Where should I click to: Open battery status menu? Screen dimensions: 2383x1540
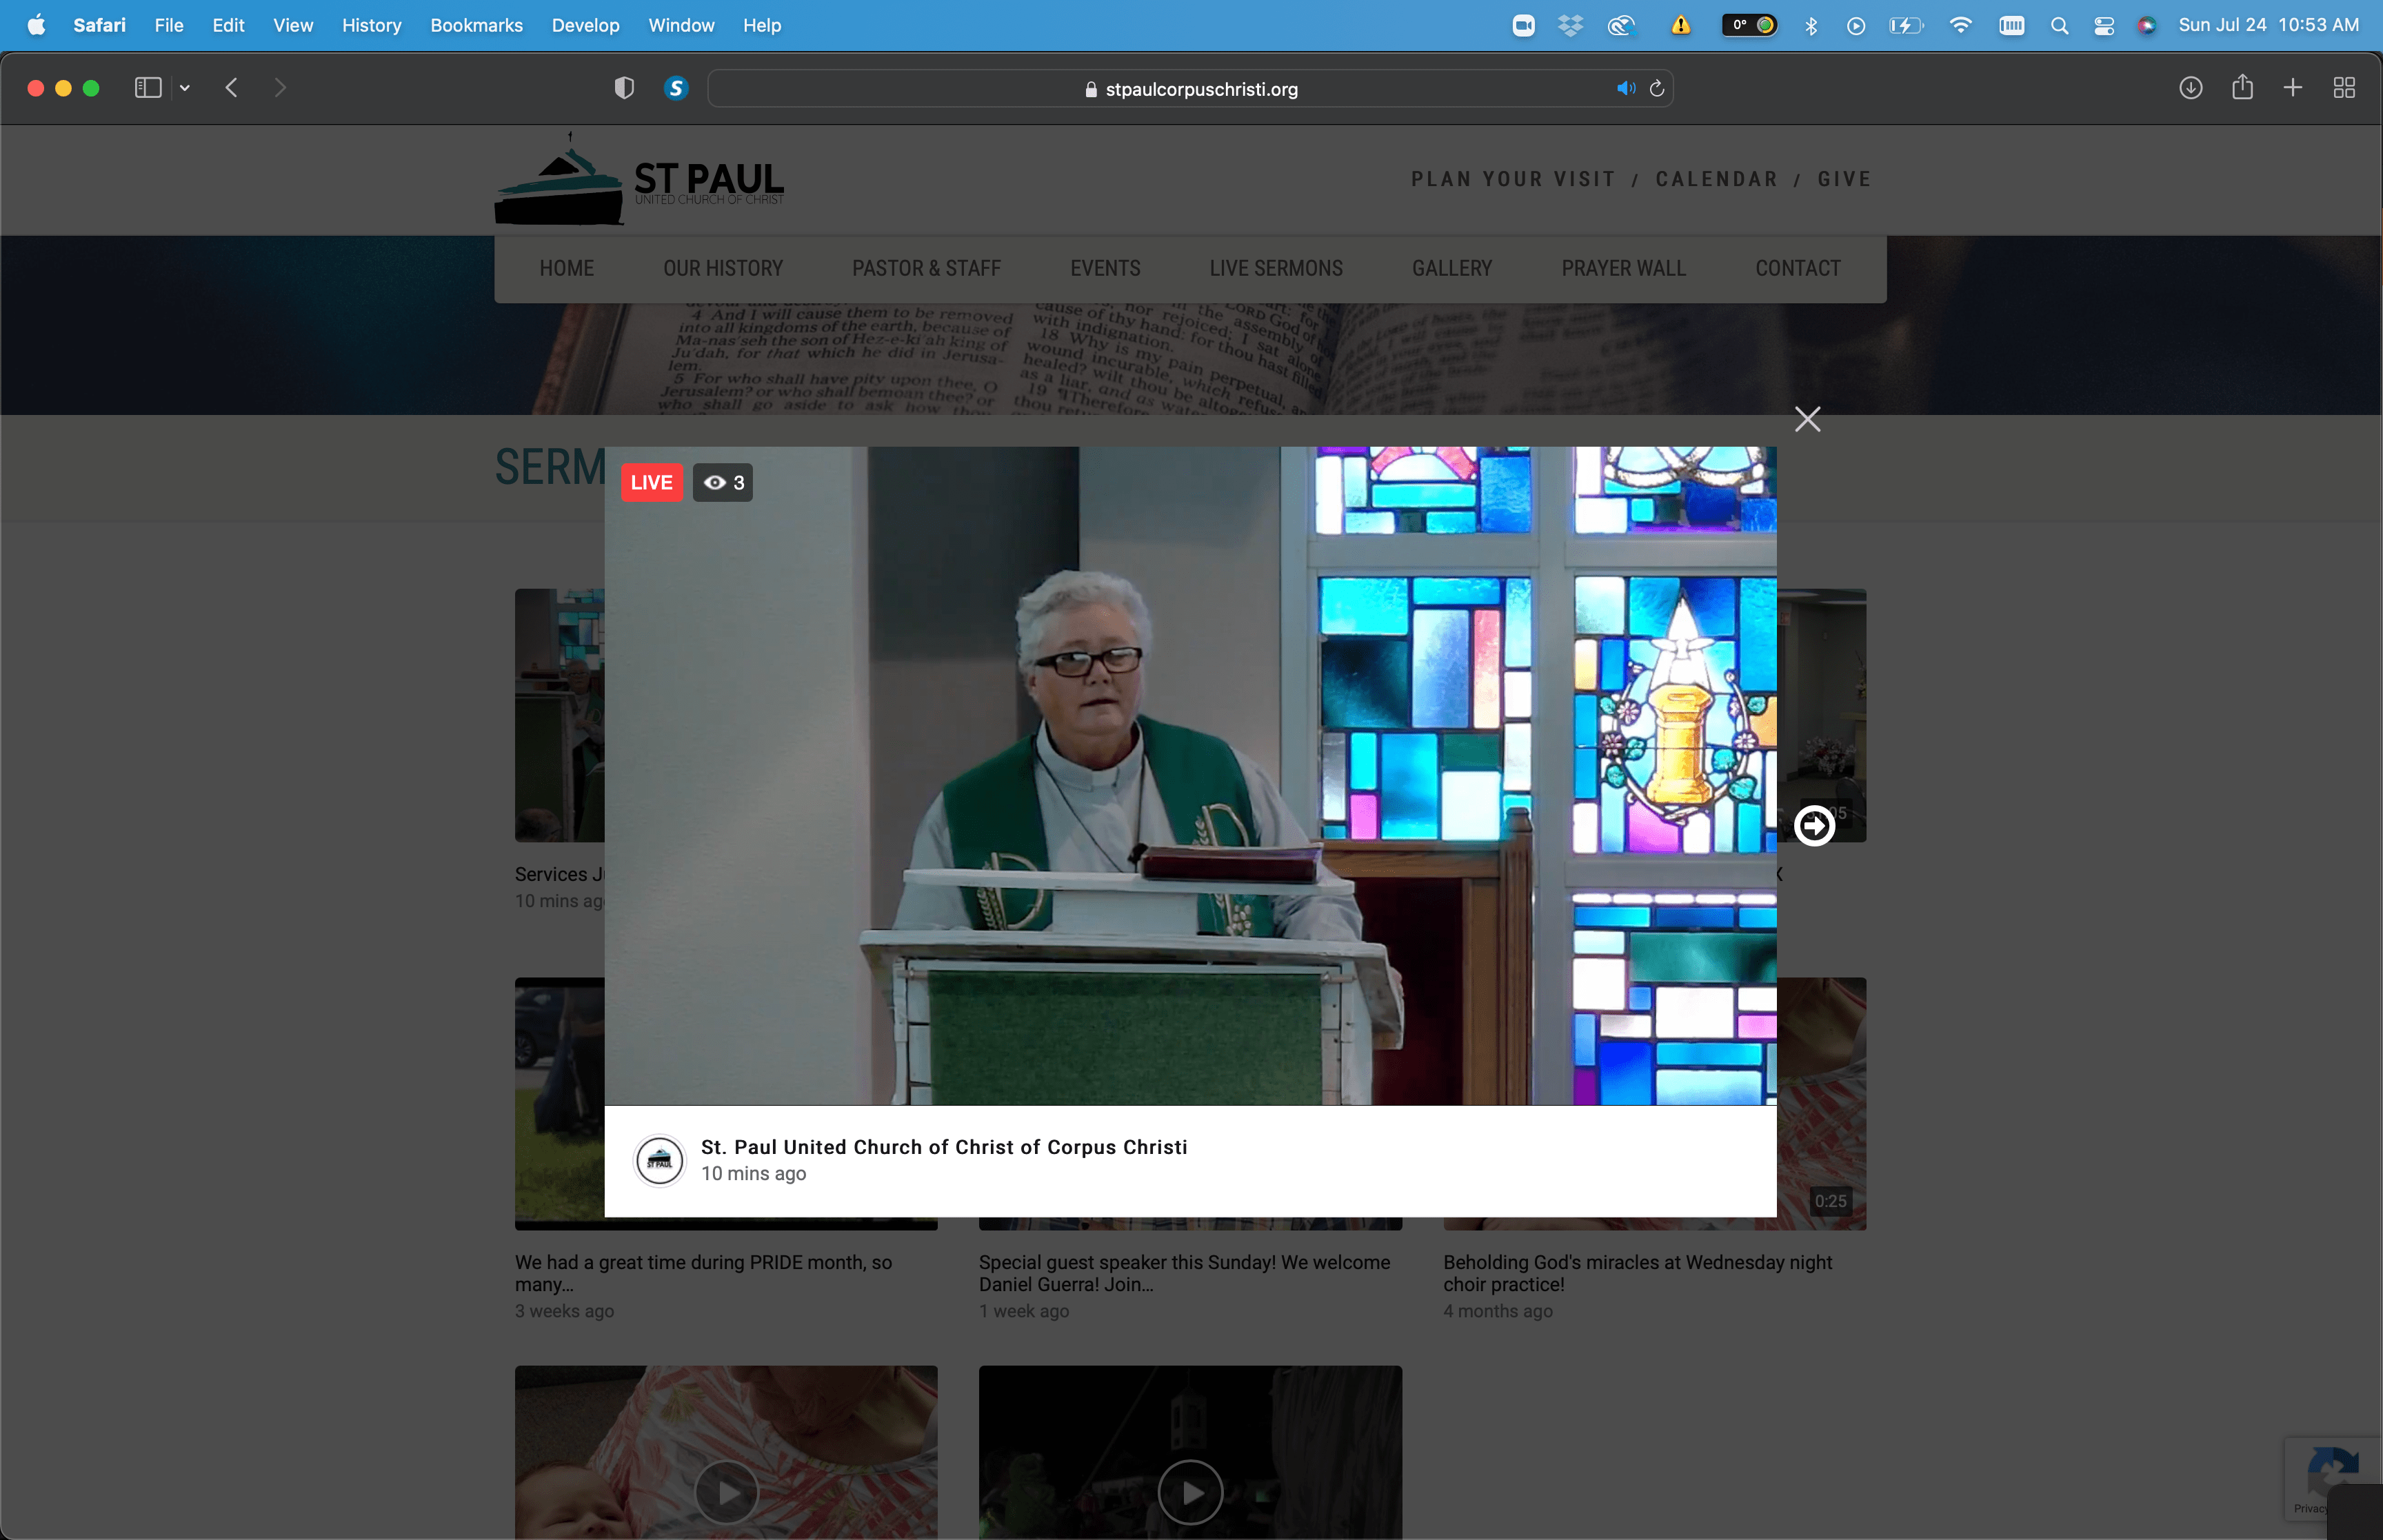[x=1905, y=25]
